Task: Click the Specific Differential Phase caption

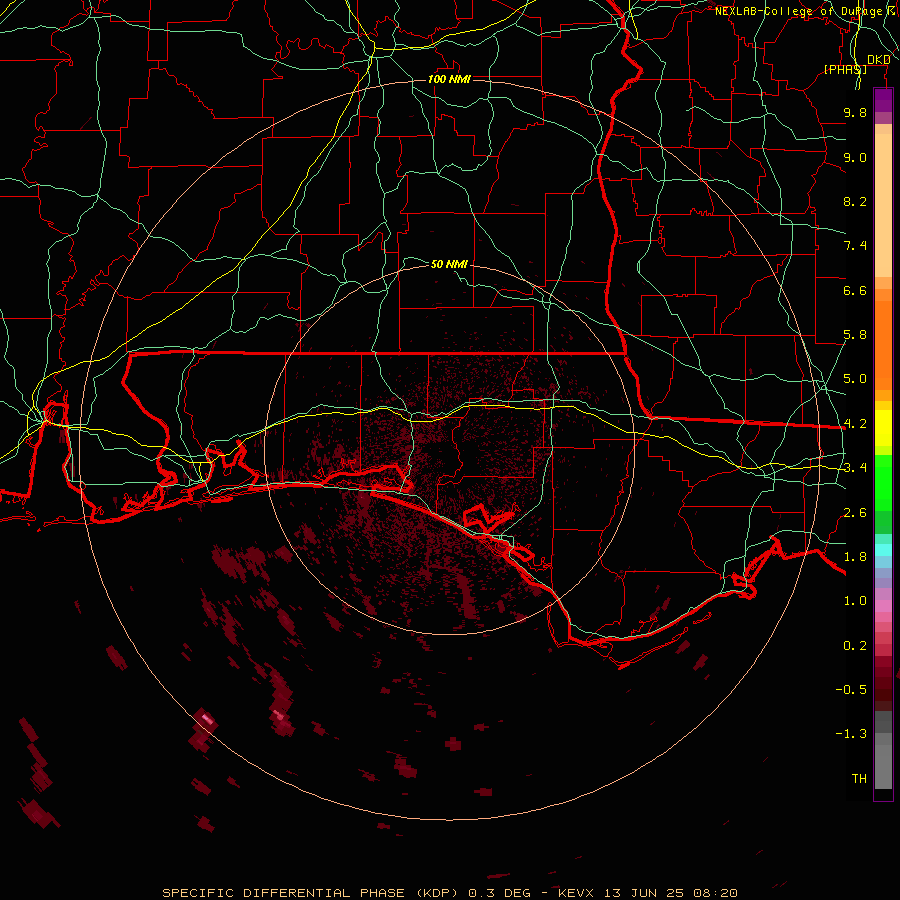Action: coord(449,893)
